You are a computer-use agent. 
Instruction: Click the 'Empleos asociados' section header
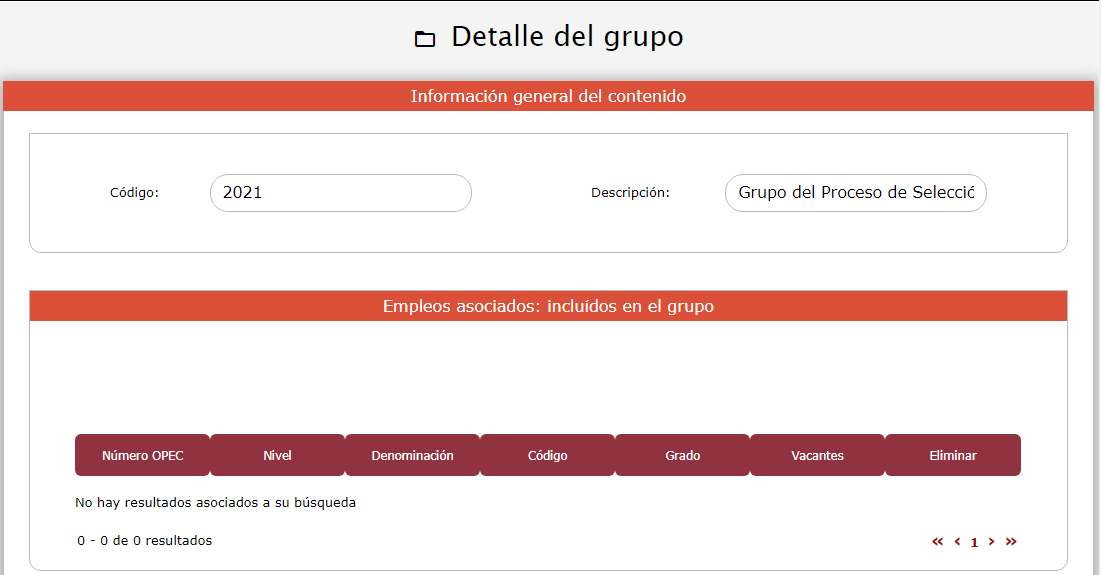(548, 306)
